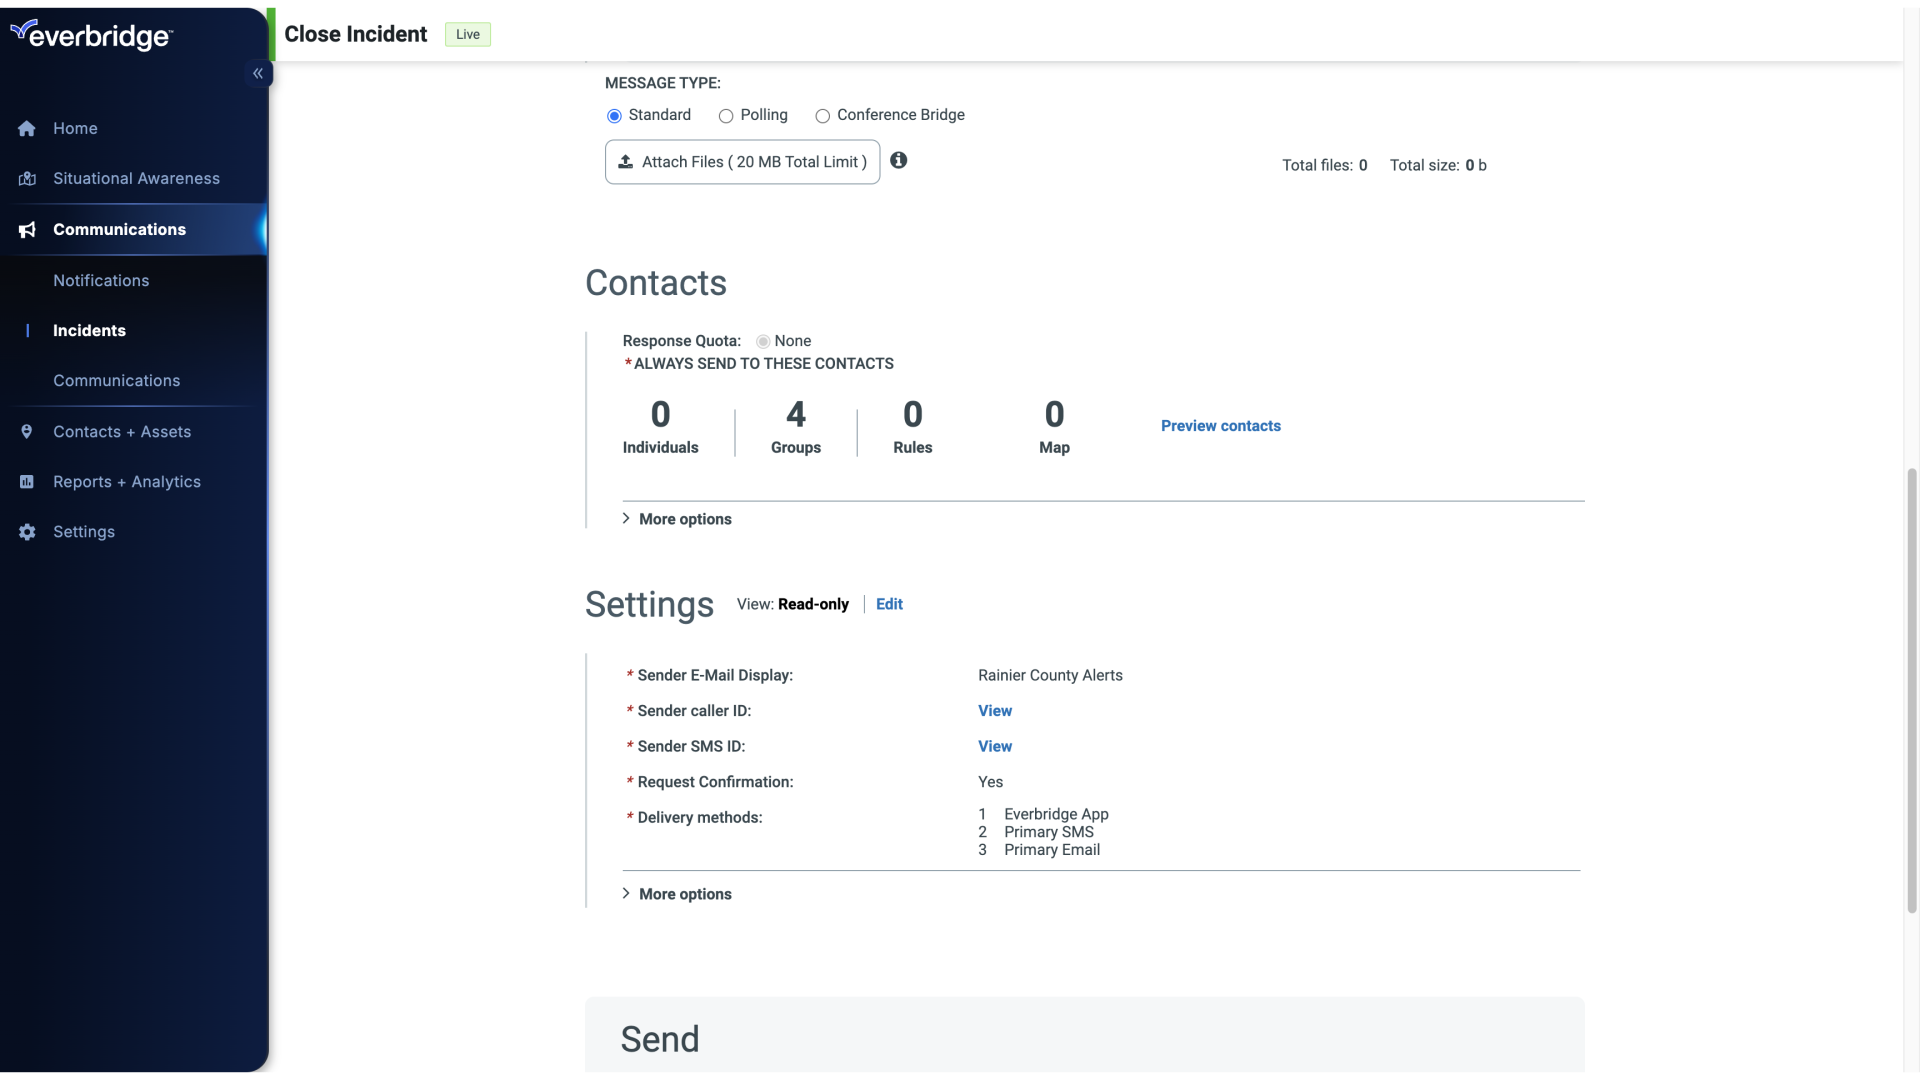The height and width of the screenshot is (1080, 1920).
Task: Select the Standard message type
Action: (x=614, y=116)
